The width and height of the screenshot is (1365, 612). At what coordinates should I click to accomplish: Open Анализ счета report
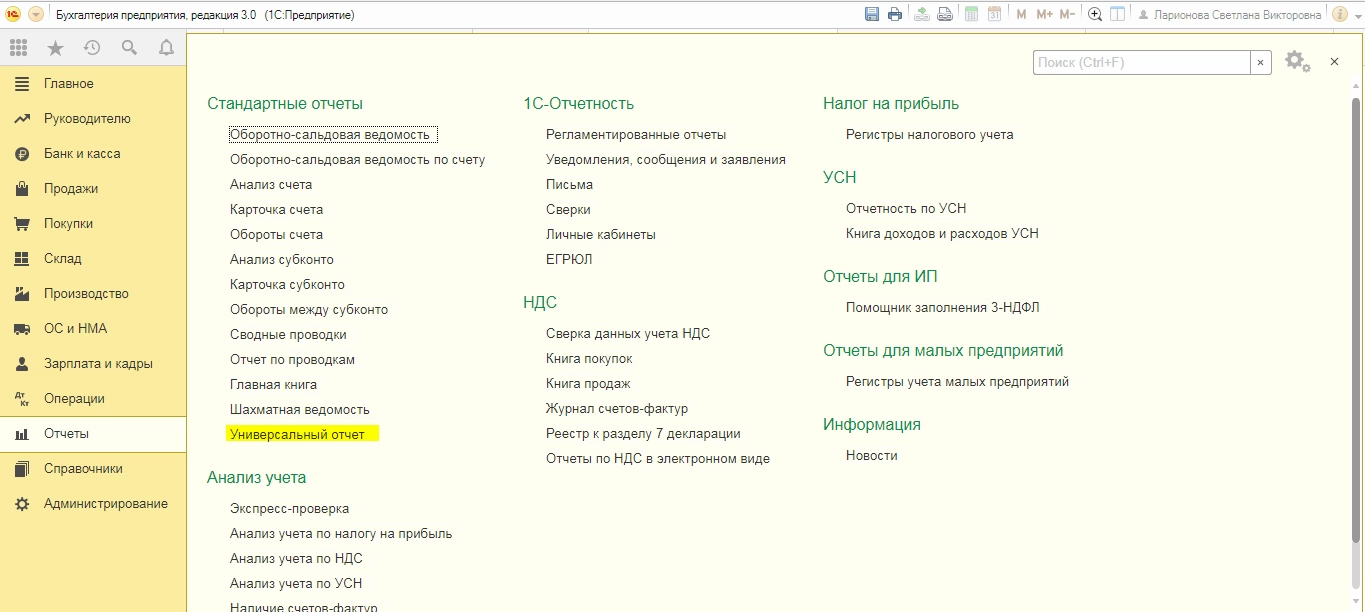[x=271, y=184]
